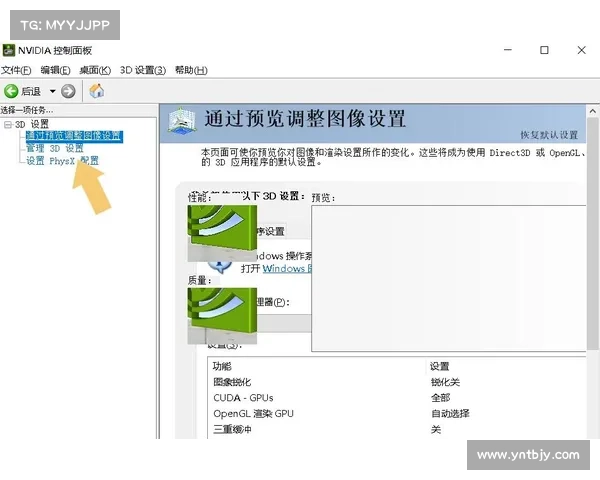Open the 3D 设置(3) menu
Viewport: 600px width, 480px height.
point(143,70)
